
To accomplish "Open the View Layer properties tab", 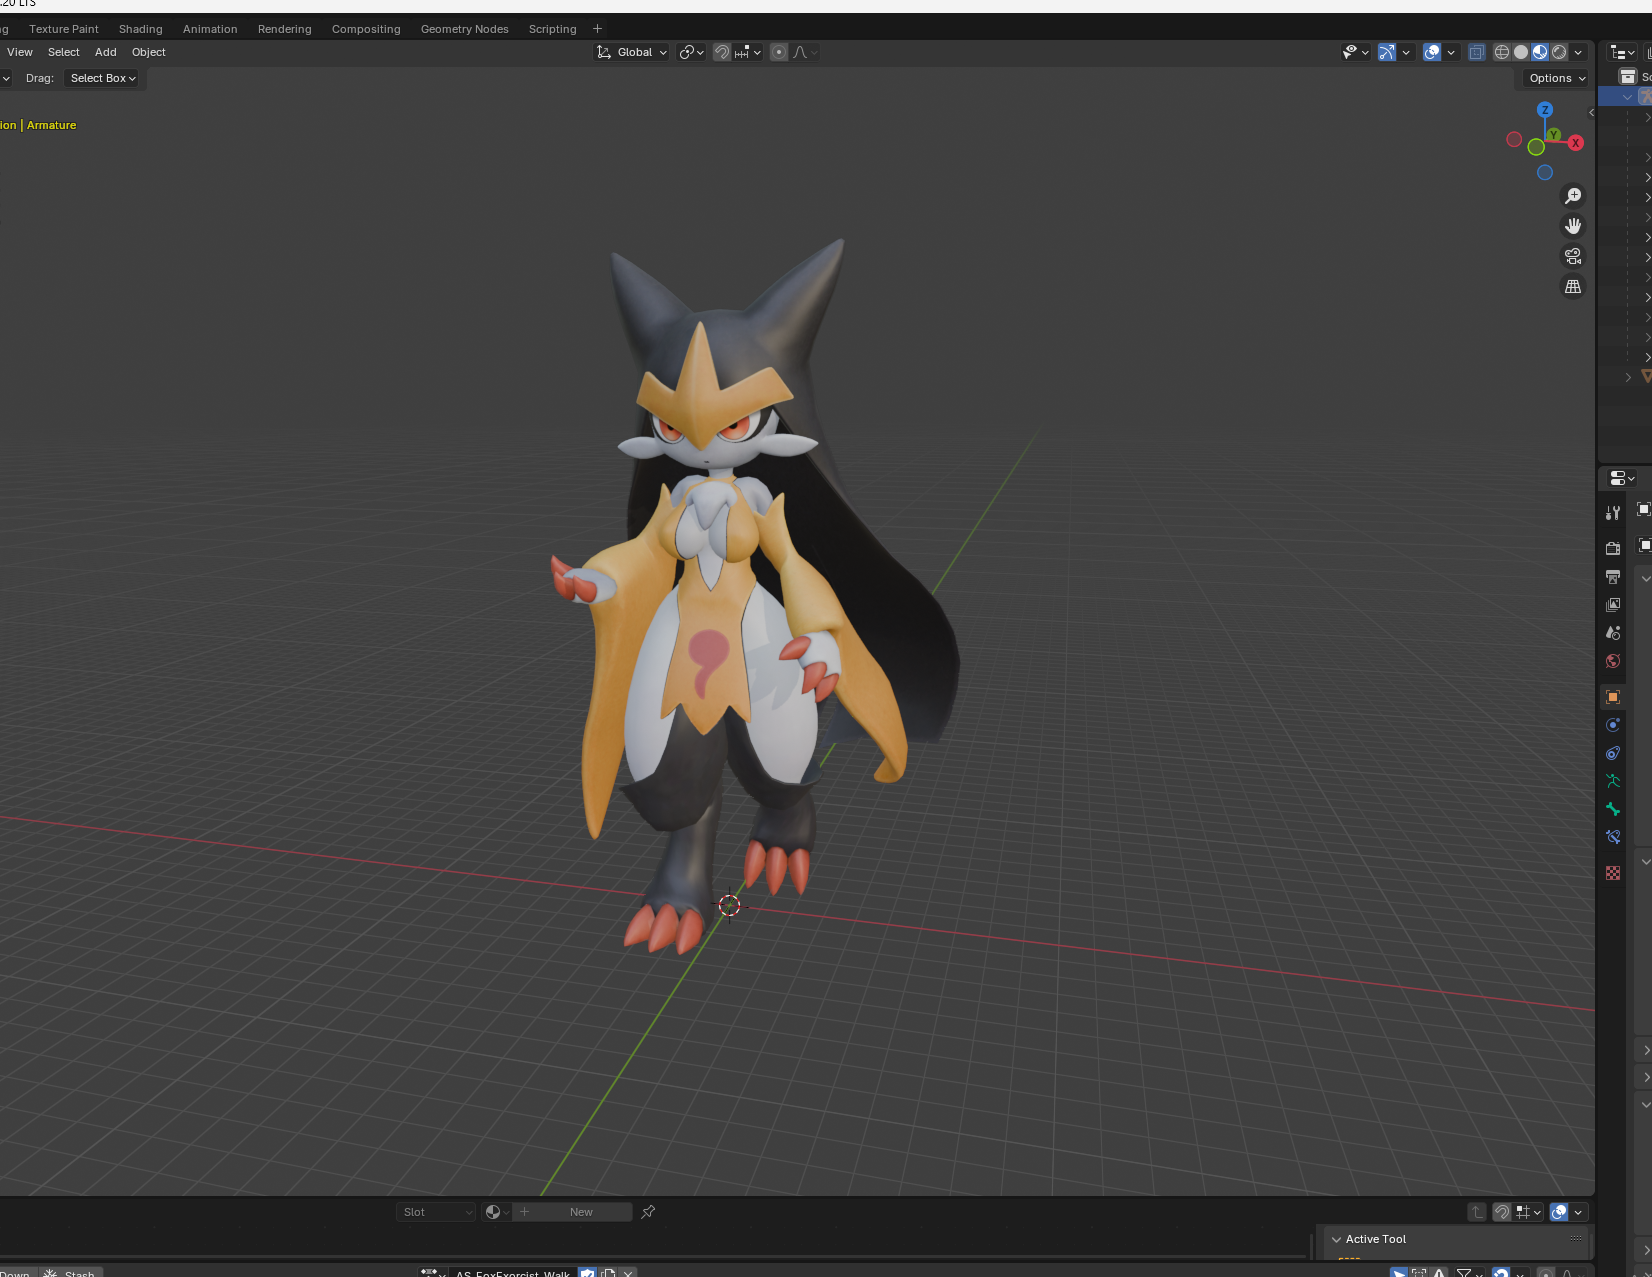I will 1613,605.
